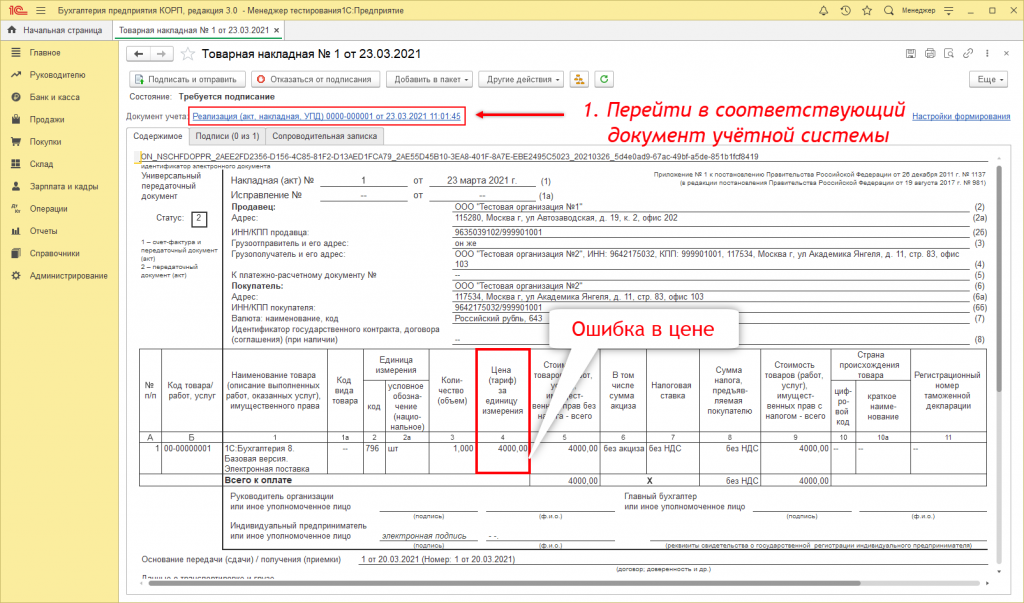Copy document link via the chain icon
The height and width of the screenshot is (603, 1024).
point(967,53)
